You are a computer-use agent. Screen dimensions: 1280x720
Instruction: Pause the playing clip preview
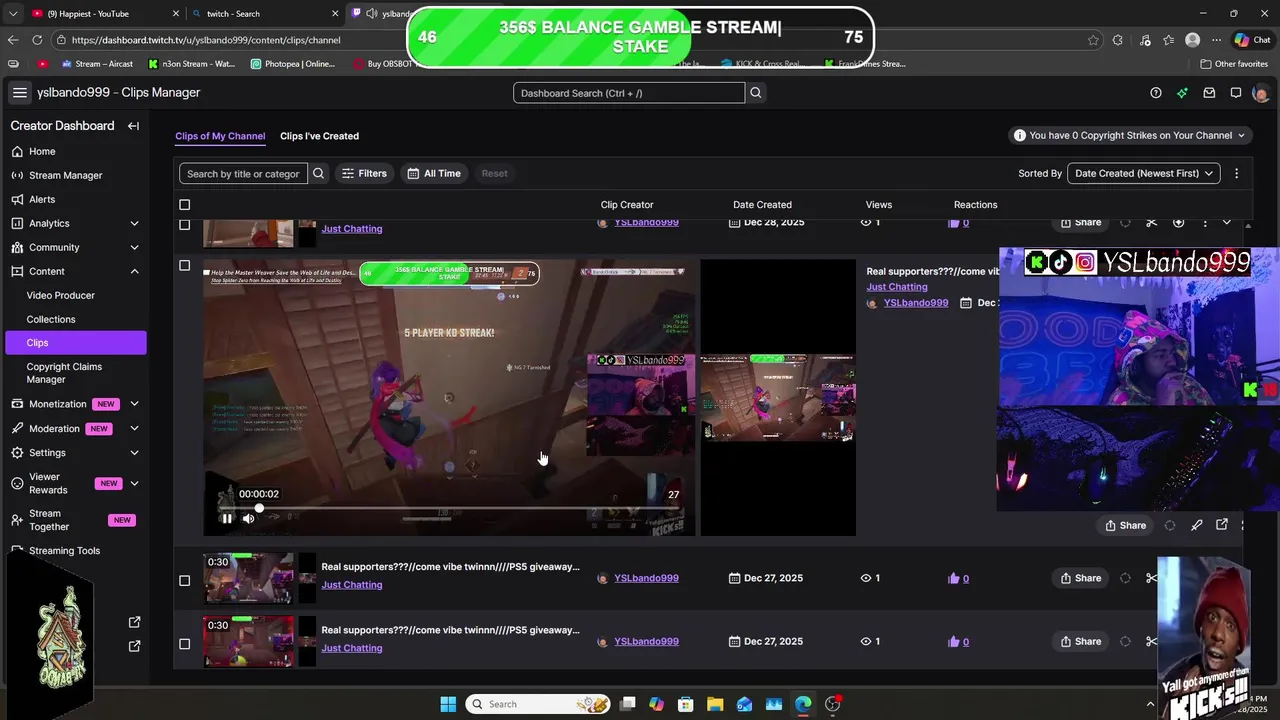pyautogui.click(x=227, y=518)
